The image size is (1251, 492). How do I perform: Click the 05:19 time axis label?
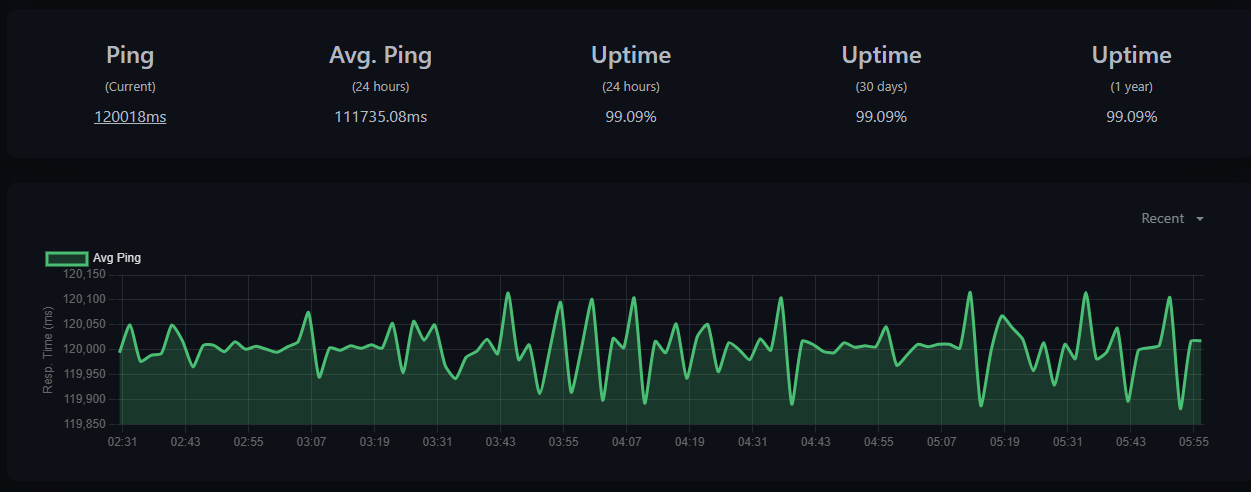tap(1005, 441)
